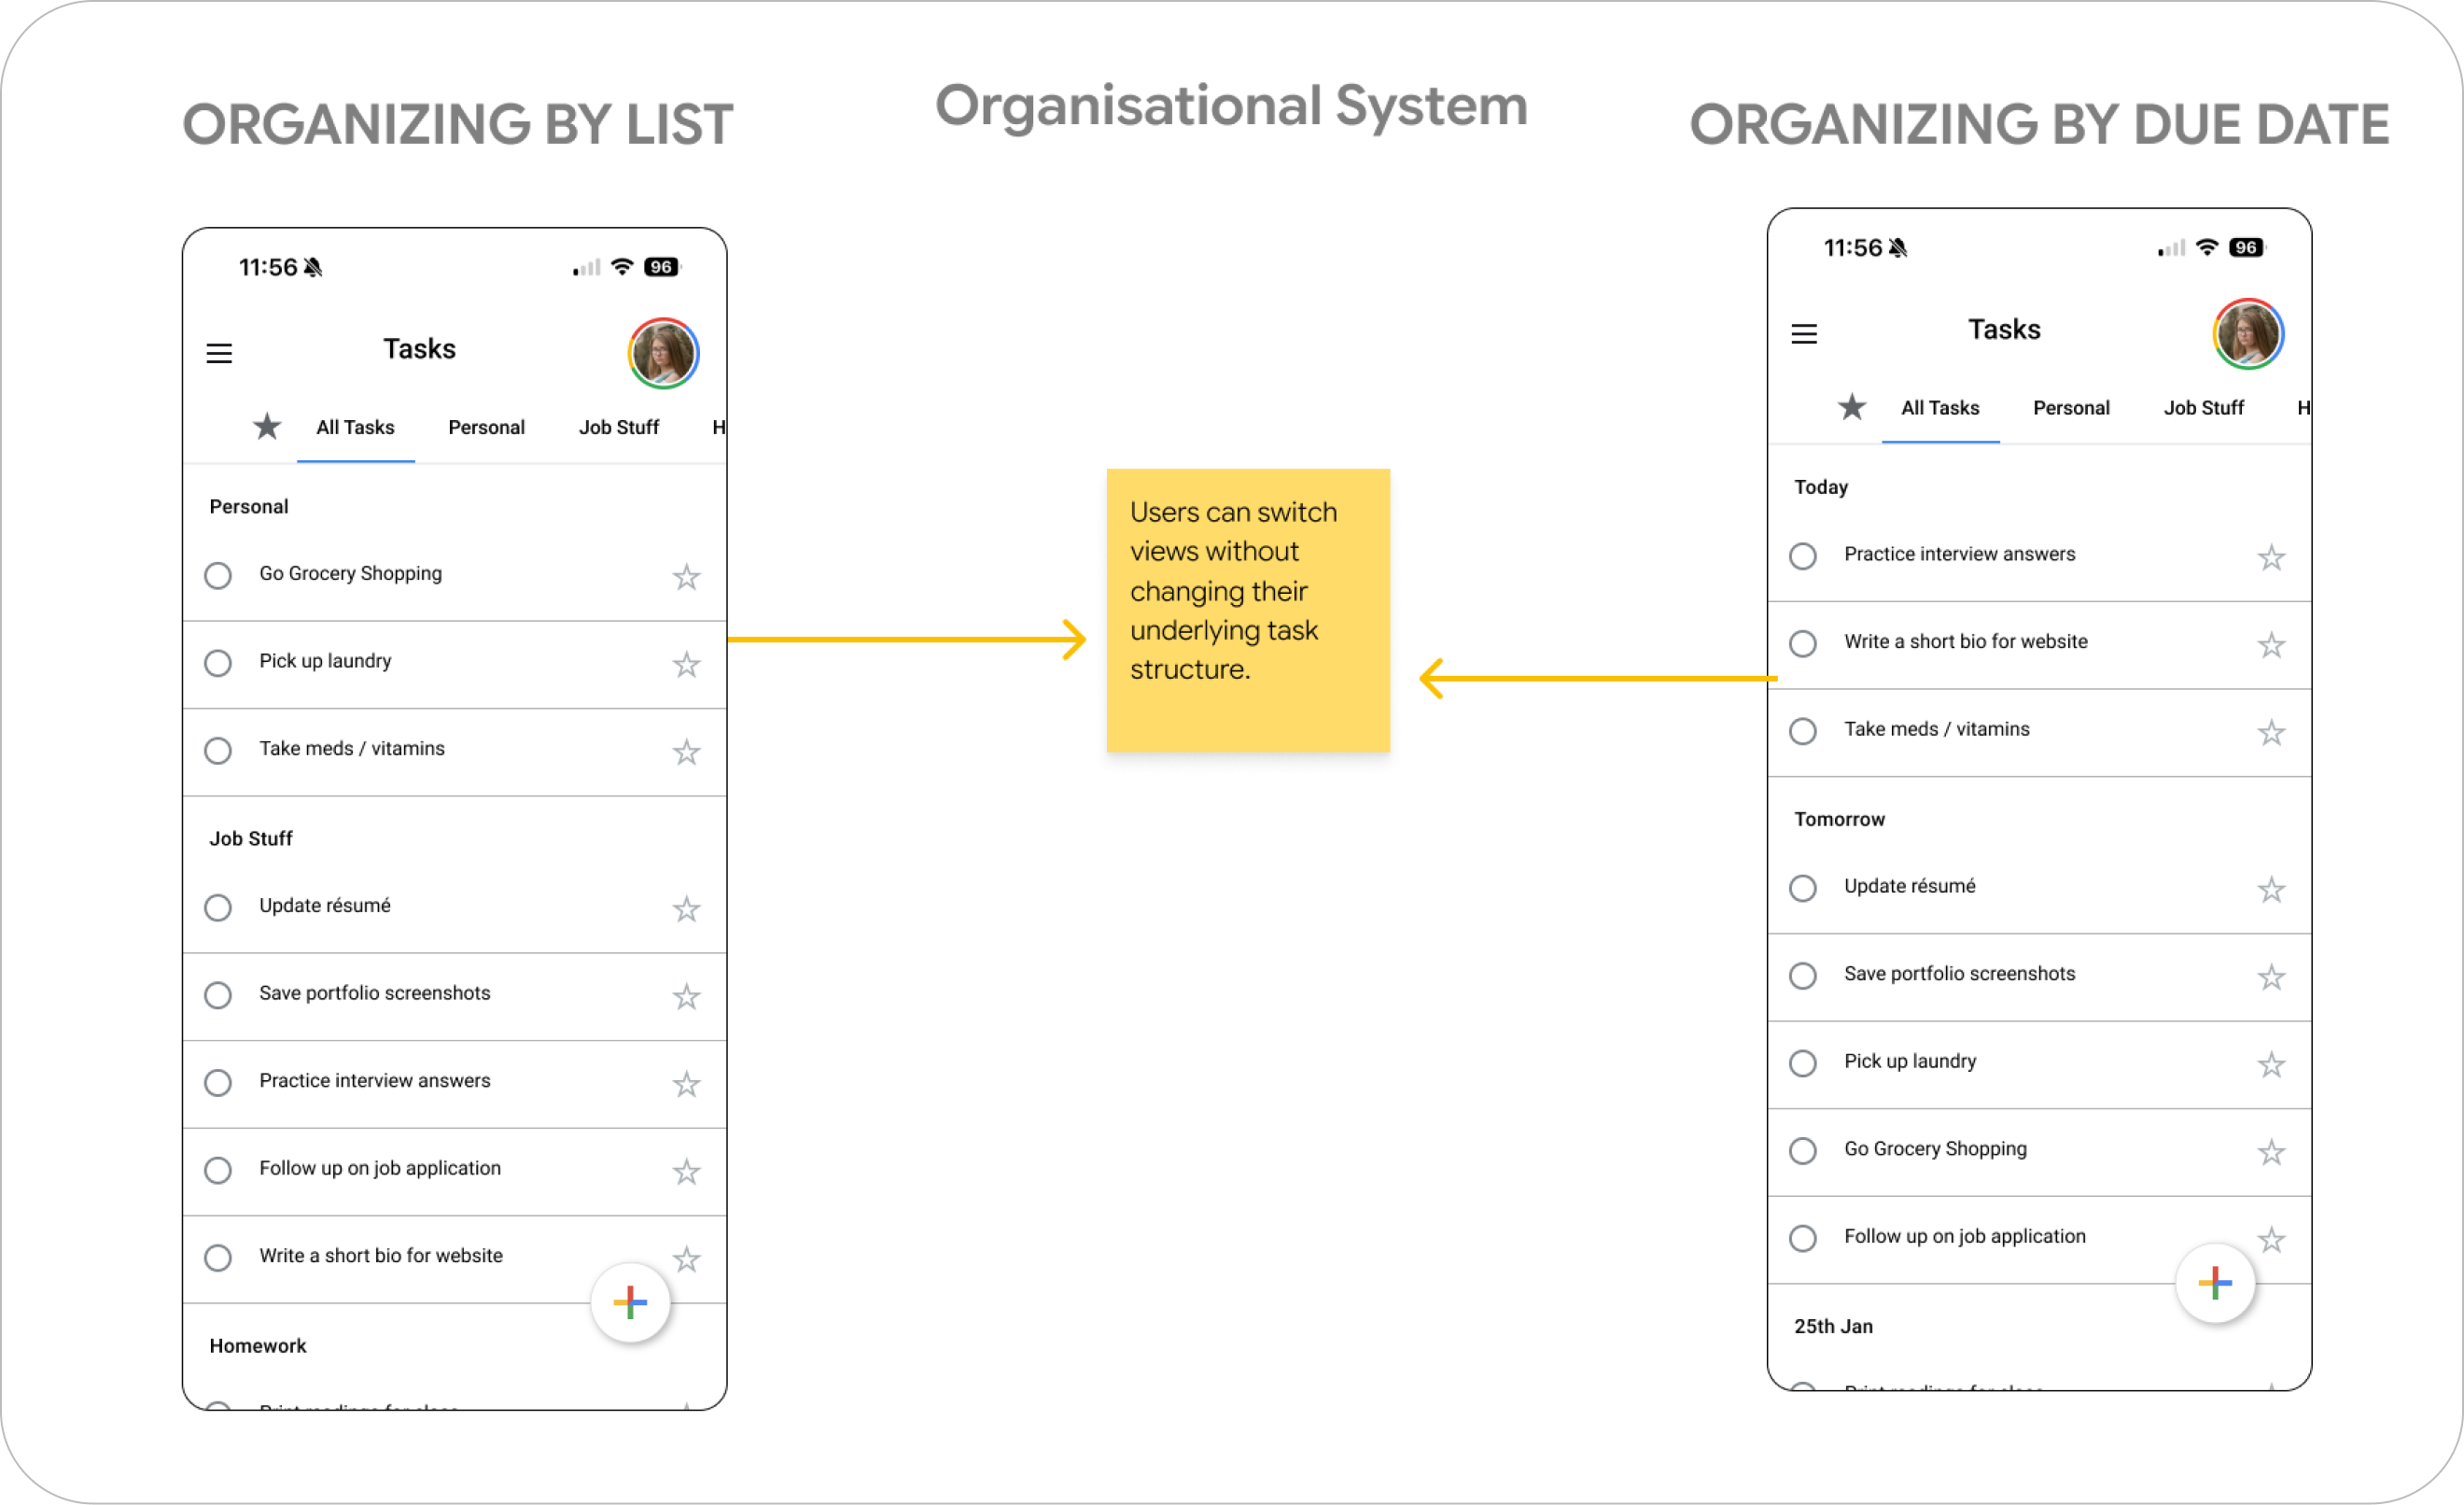Image resolution: width=2464 pixels, height=1505 pixels.
Task: Complete Write a short bio, right phone
Action: [1803, 644]
